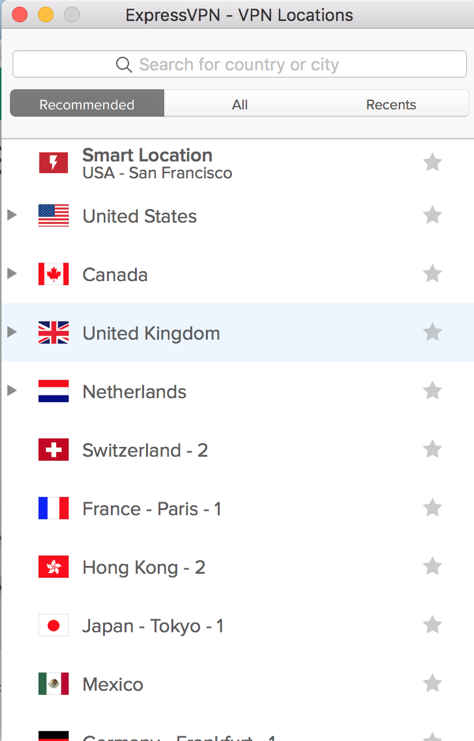Click the Hong Kong flag icon
474x741 pixels.
(53, 567)
